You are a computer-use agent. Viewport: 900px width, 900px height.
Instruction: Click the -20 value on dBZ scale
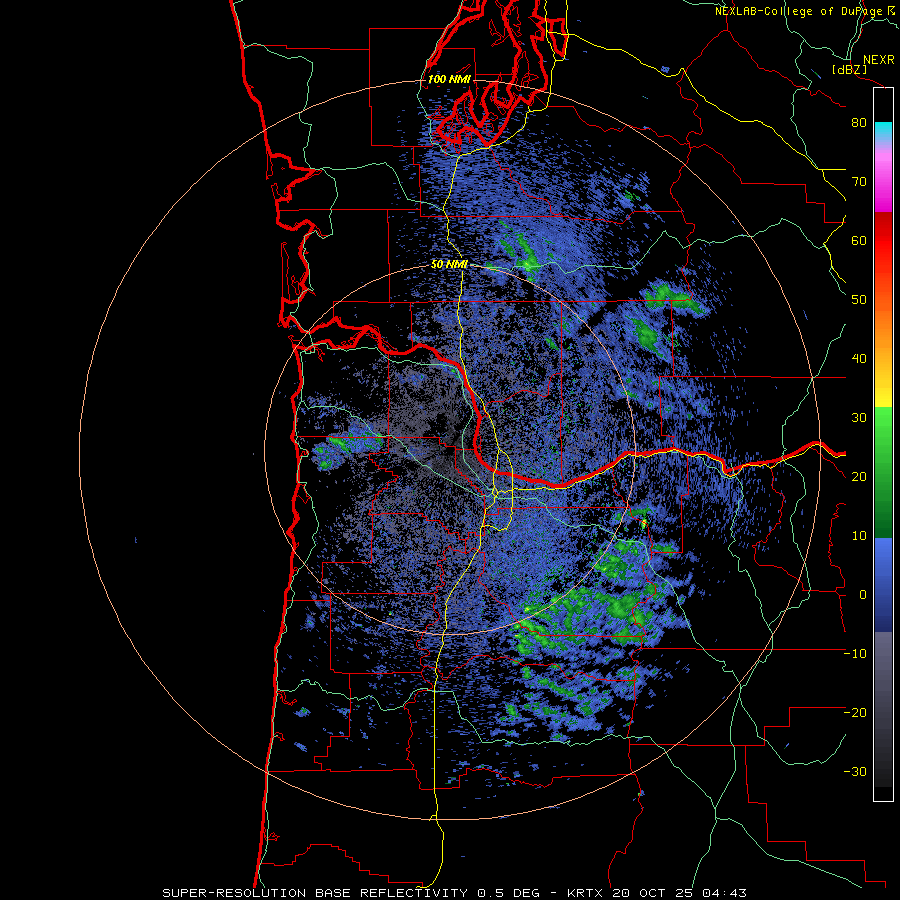pos(855,712)
